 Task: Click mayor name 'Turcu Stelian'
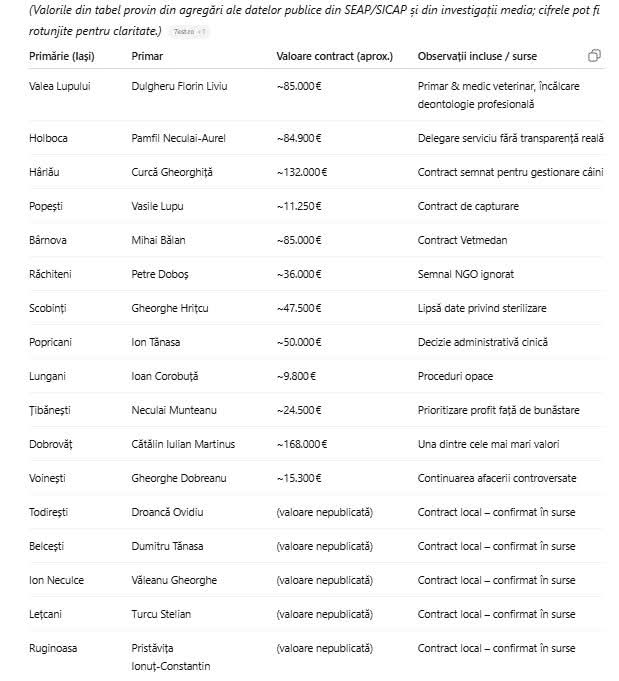pyautogui.click(x=161, y=614)
